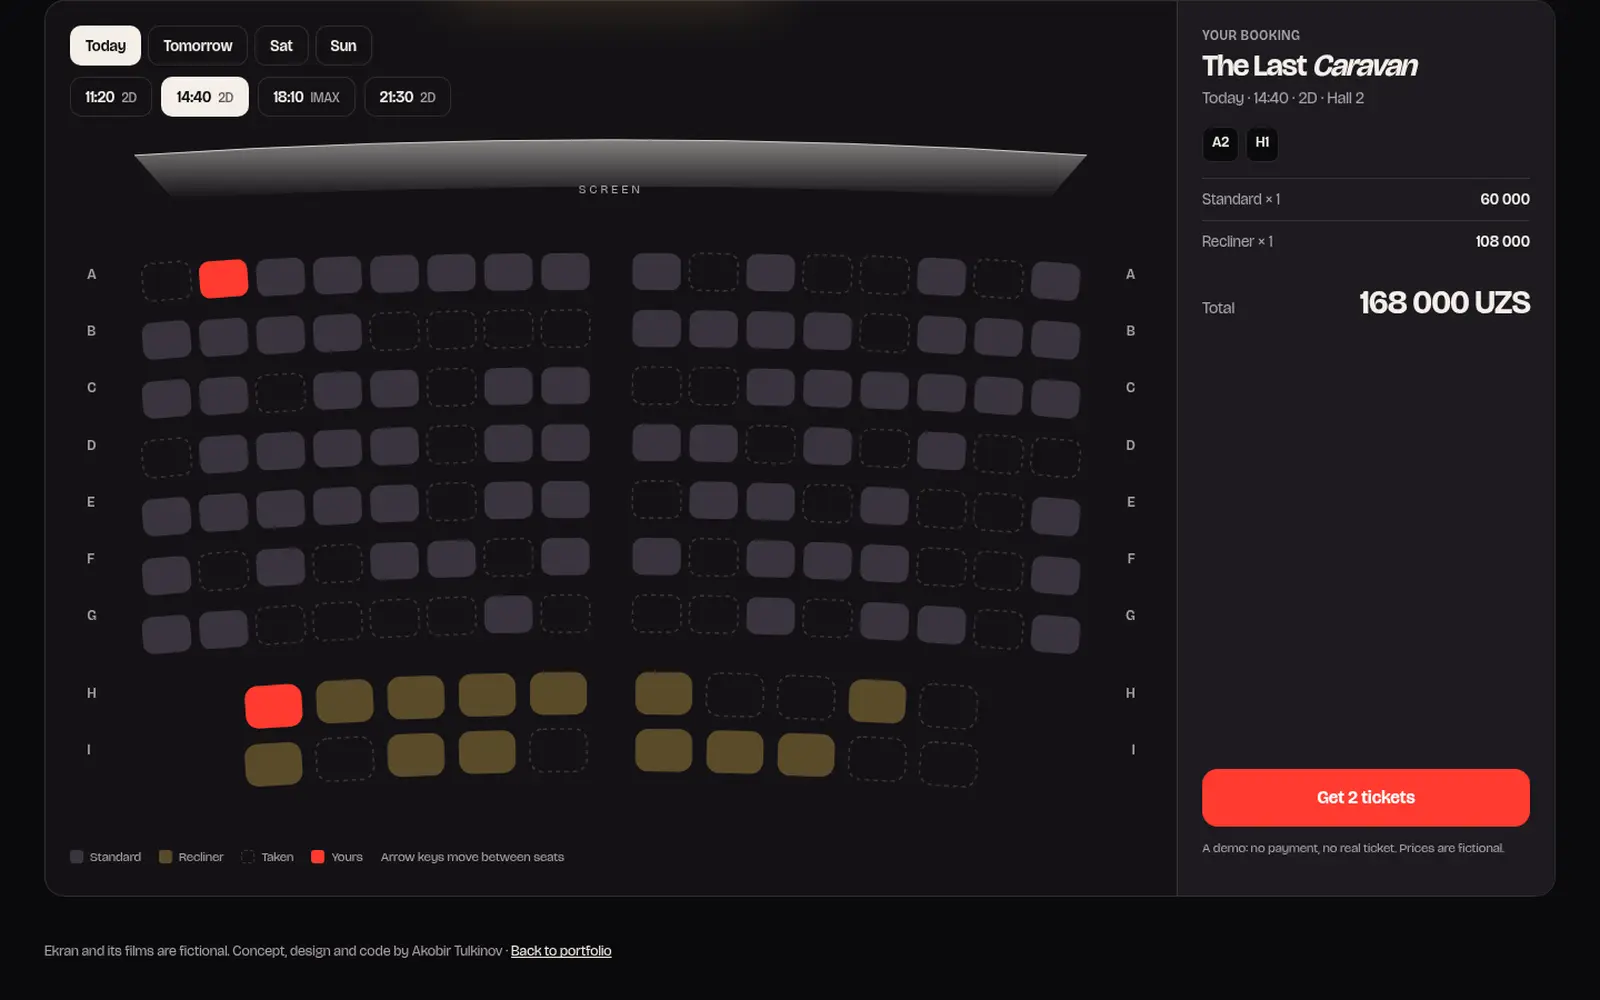Pick the 14:40 2D showtime

[205, 97]
